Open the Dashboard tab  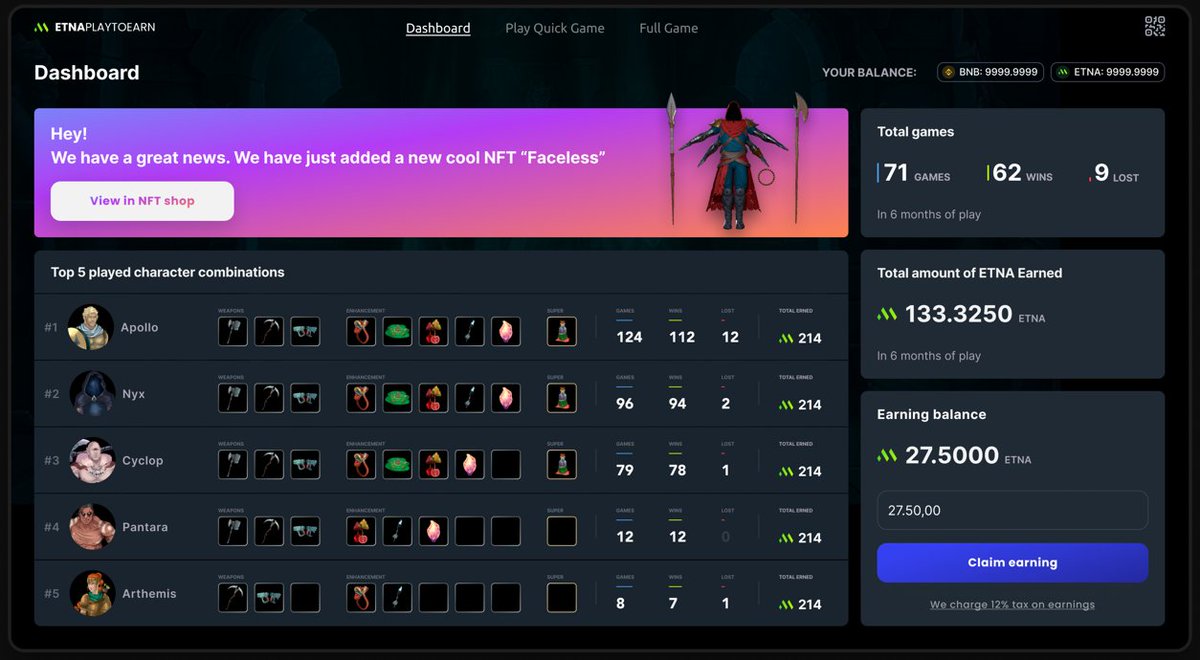438,28
